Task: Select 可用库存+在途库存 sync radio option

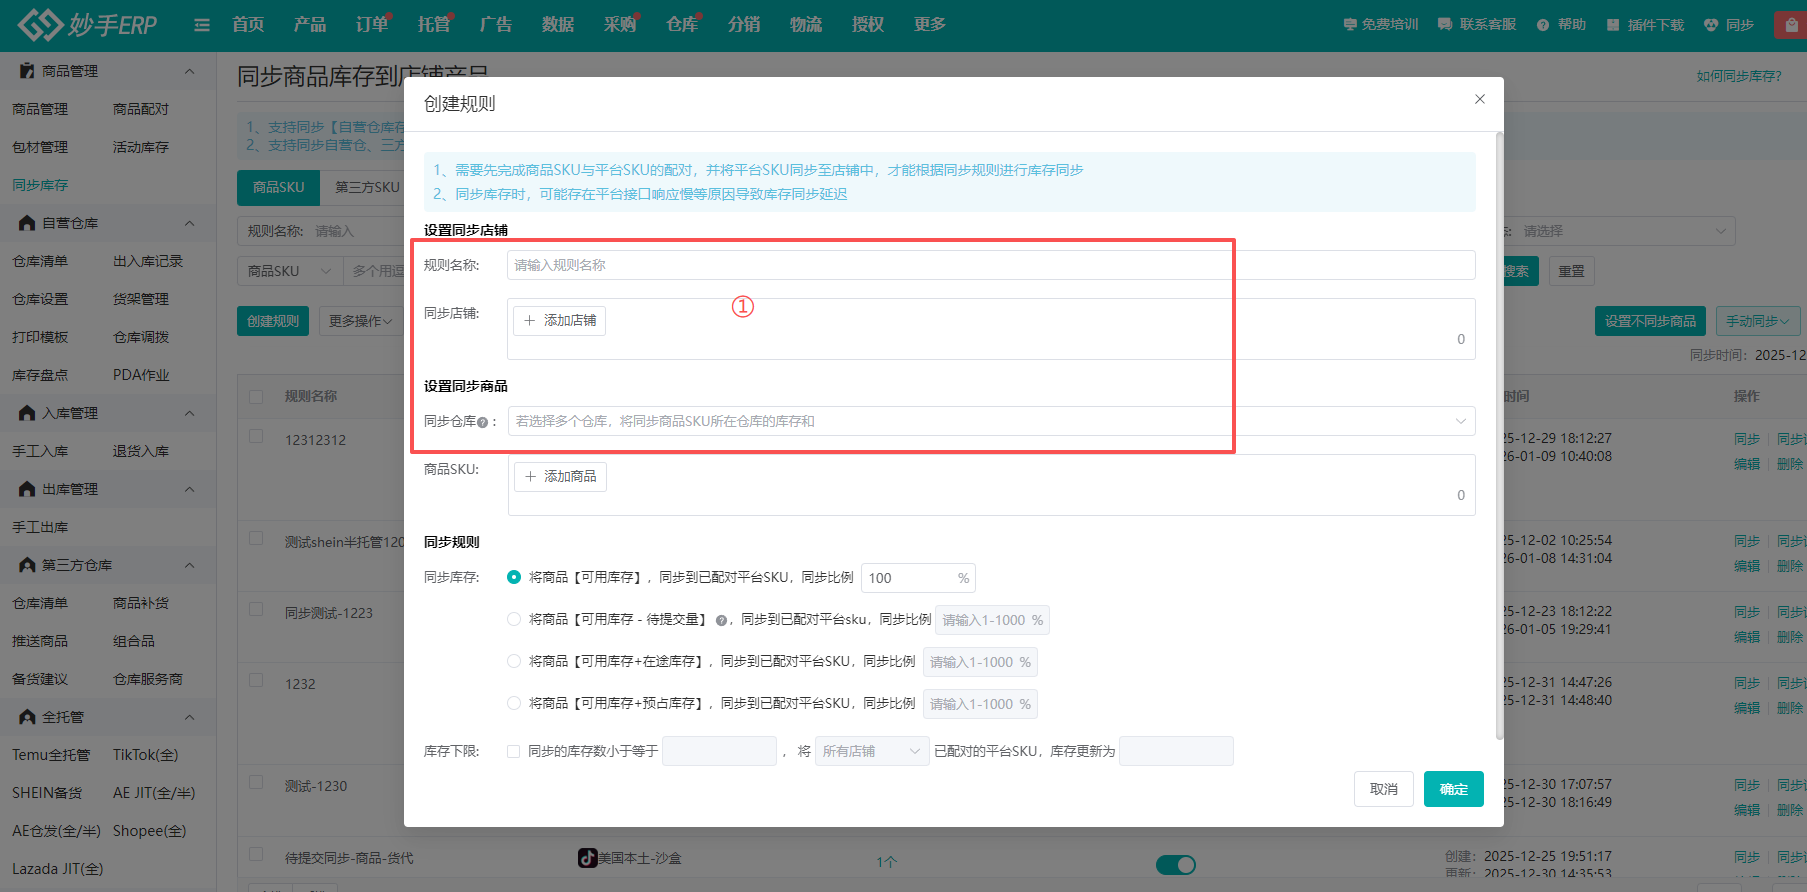Action: click(514, 661)
